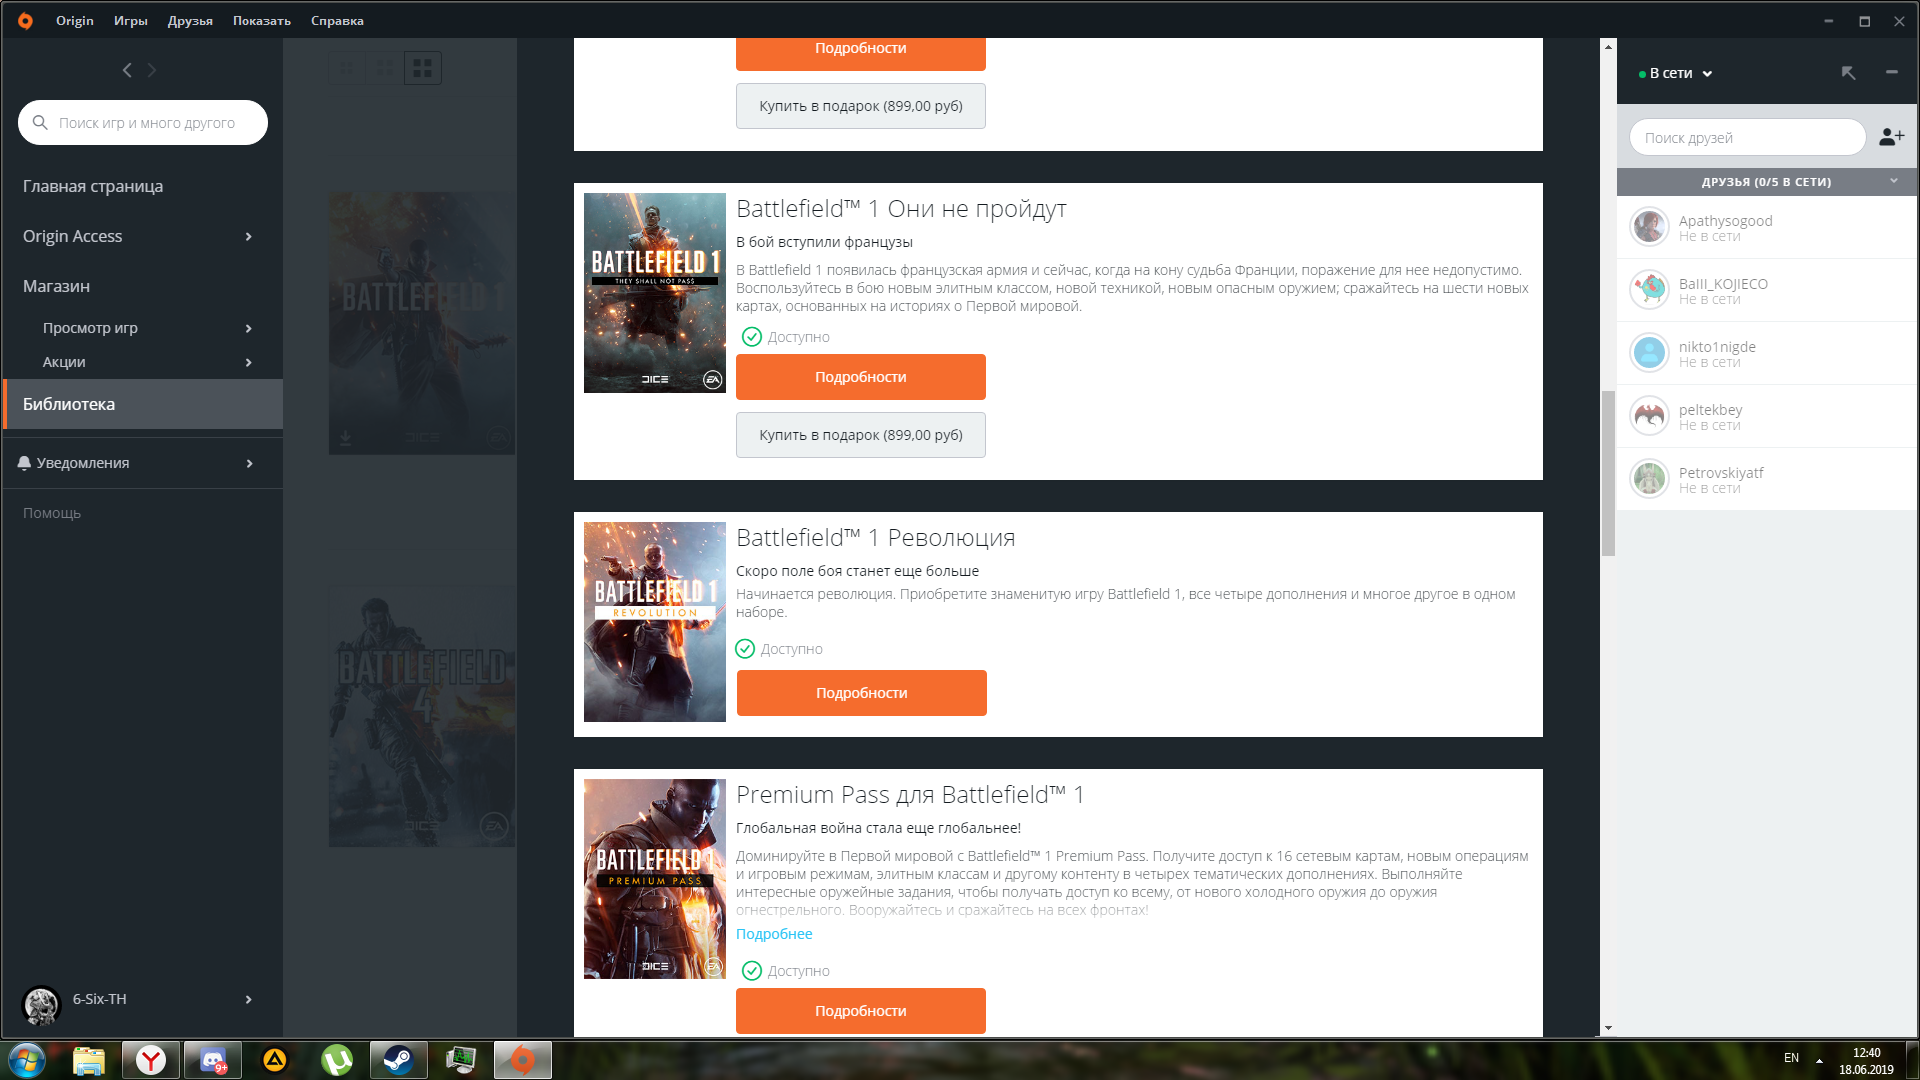Viewport: 1920px width, 1080px height.
Task: Open BaIII_KOJIECO friend avatar
Action: 1649,290
